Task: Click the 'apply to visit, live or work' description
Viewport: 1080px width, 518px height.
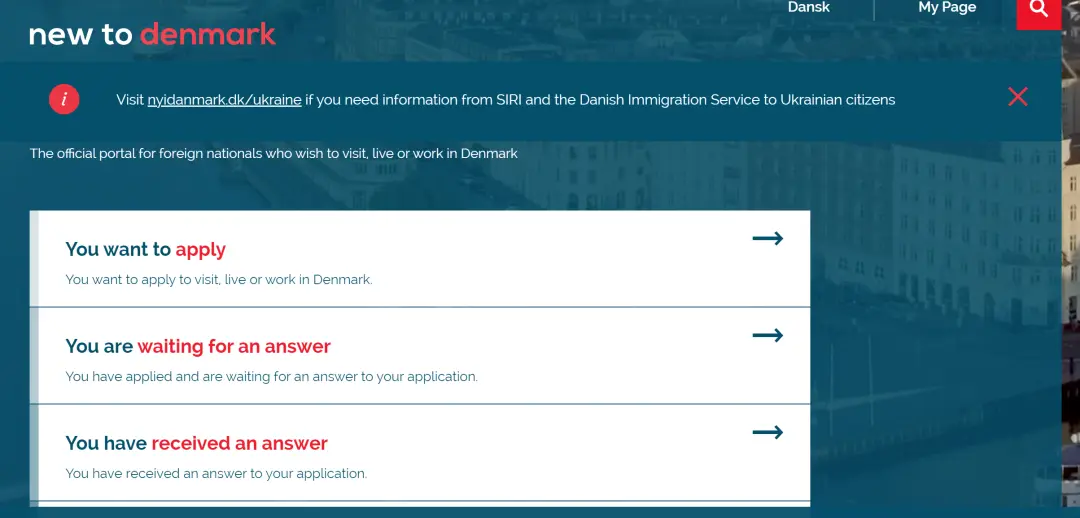Action: point(219,280)
